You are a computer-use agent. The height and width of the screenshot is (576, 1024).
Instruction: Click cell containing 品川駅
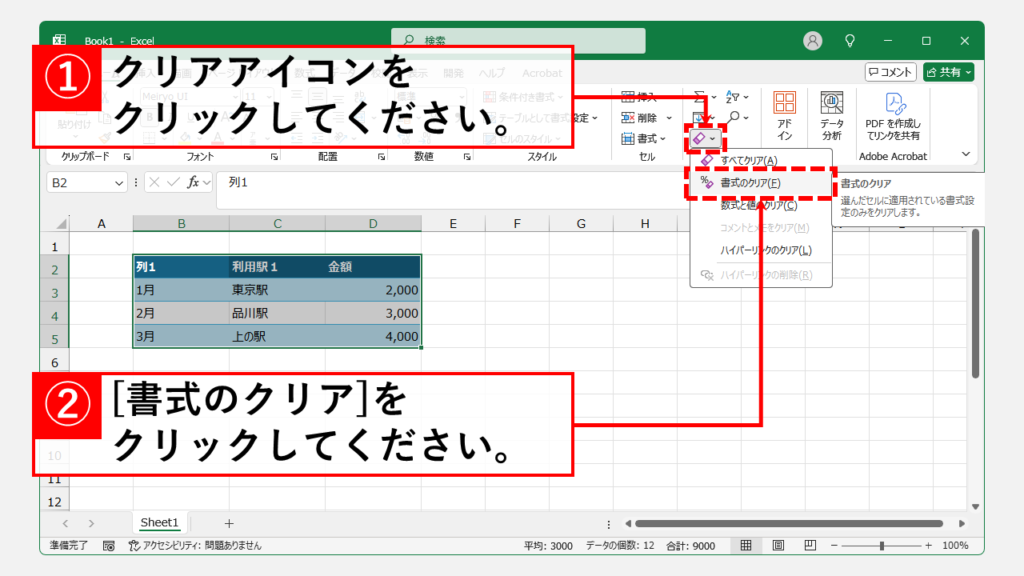pyautogui.click(x=277, y=313)
